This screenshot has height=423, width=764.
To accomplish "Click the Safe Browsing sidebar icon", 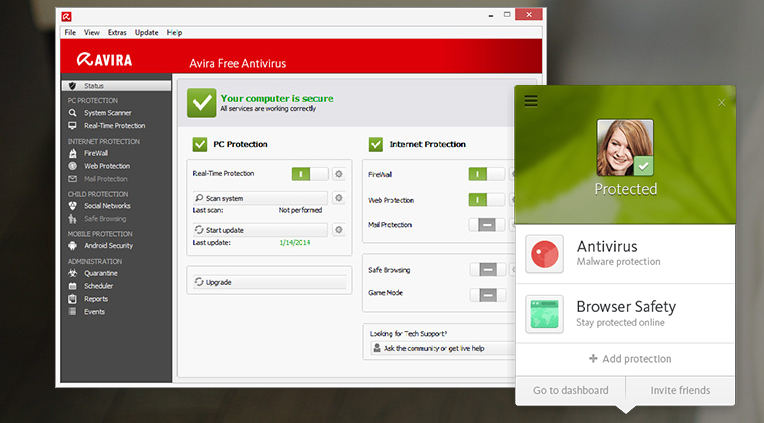I will [73, 218].
